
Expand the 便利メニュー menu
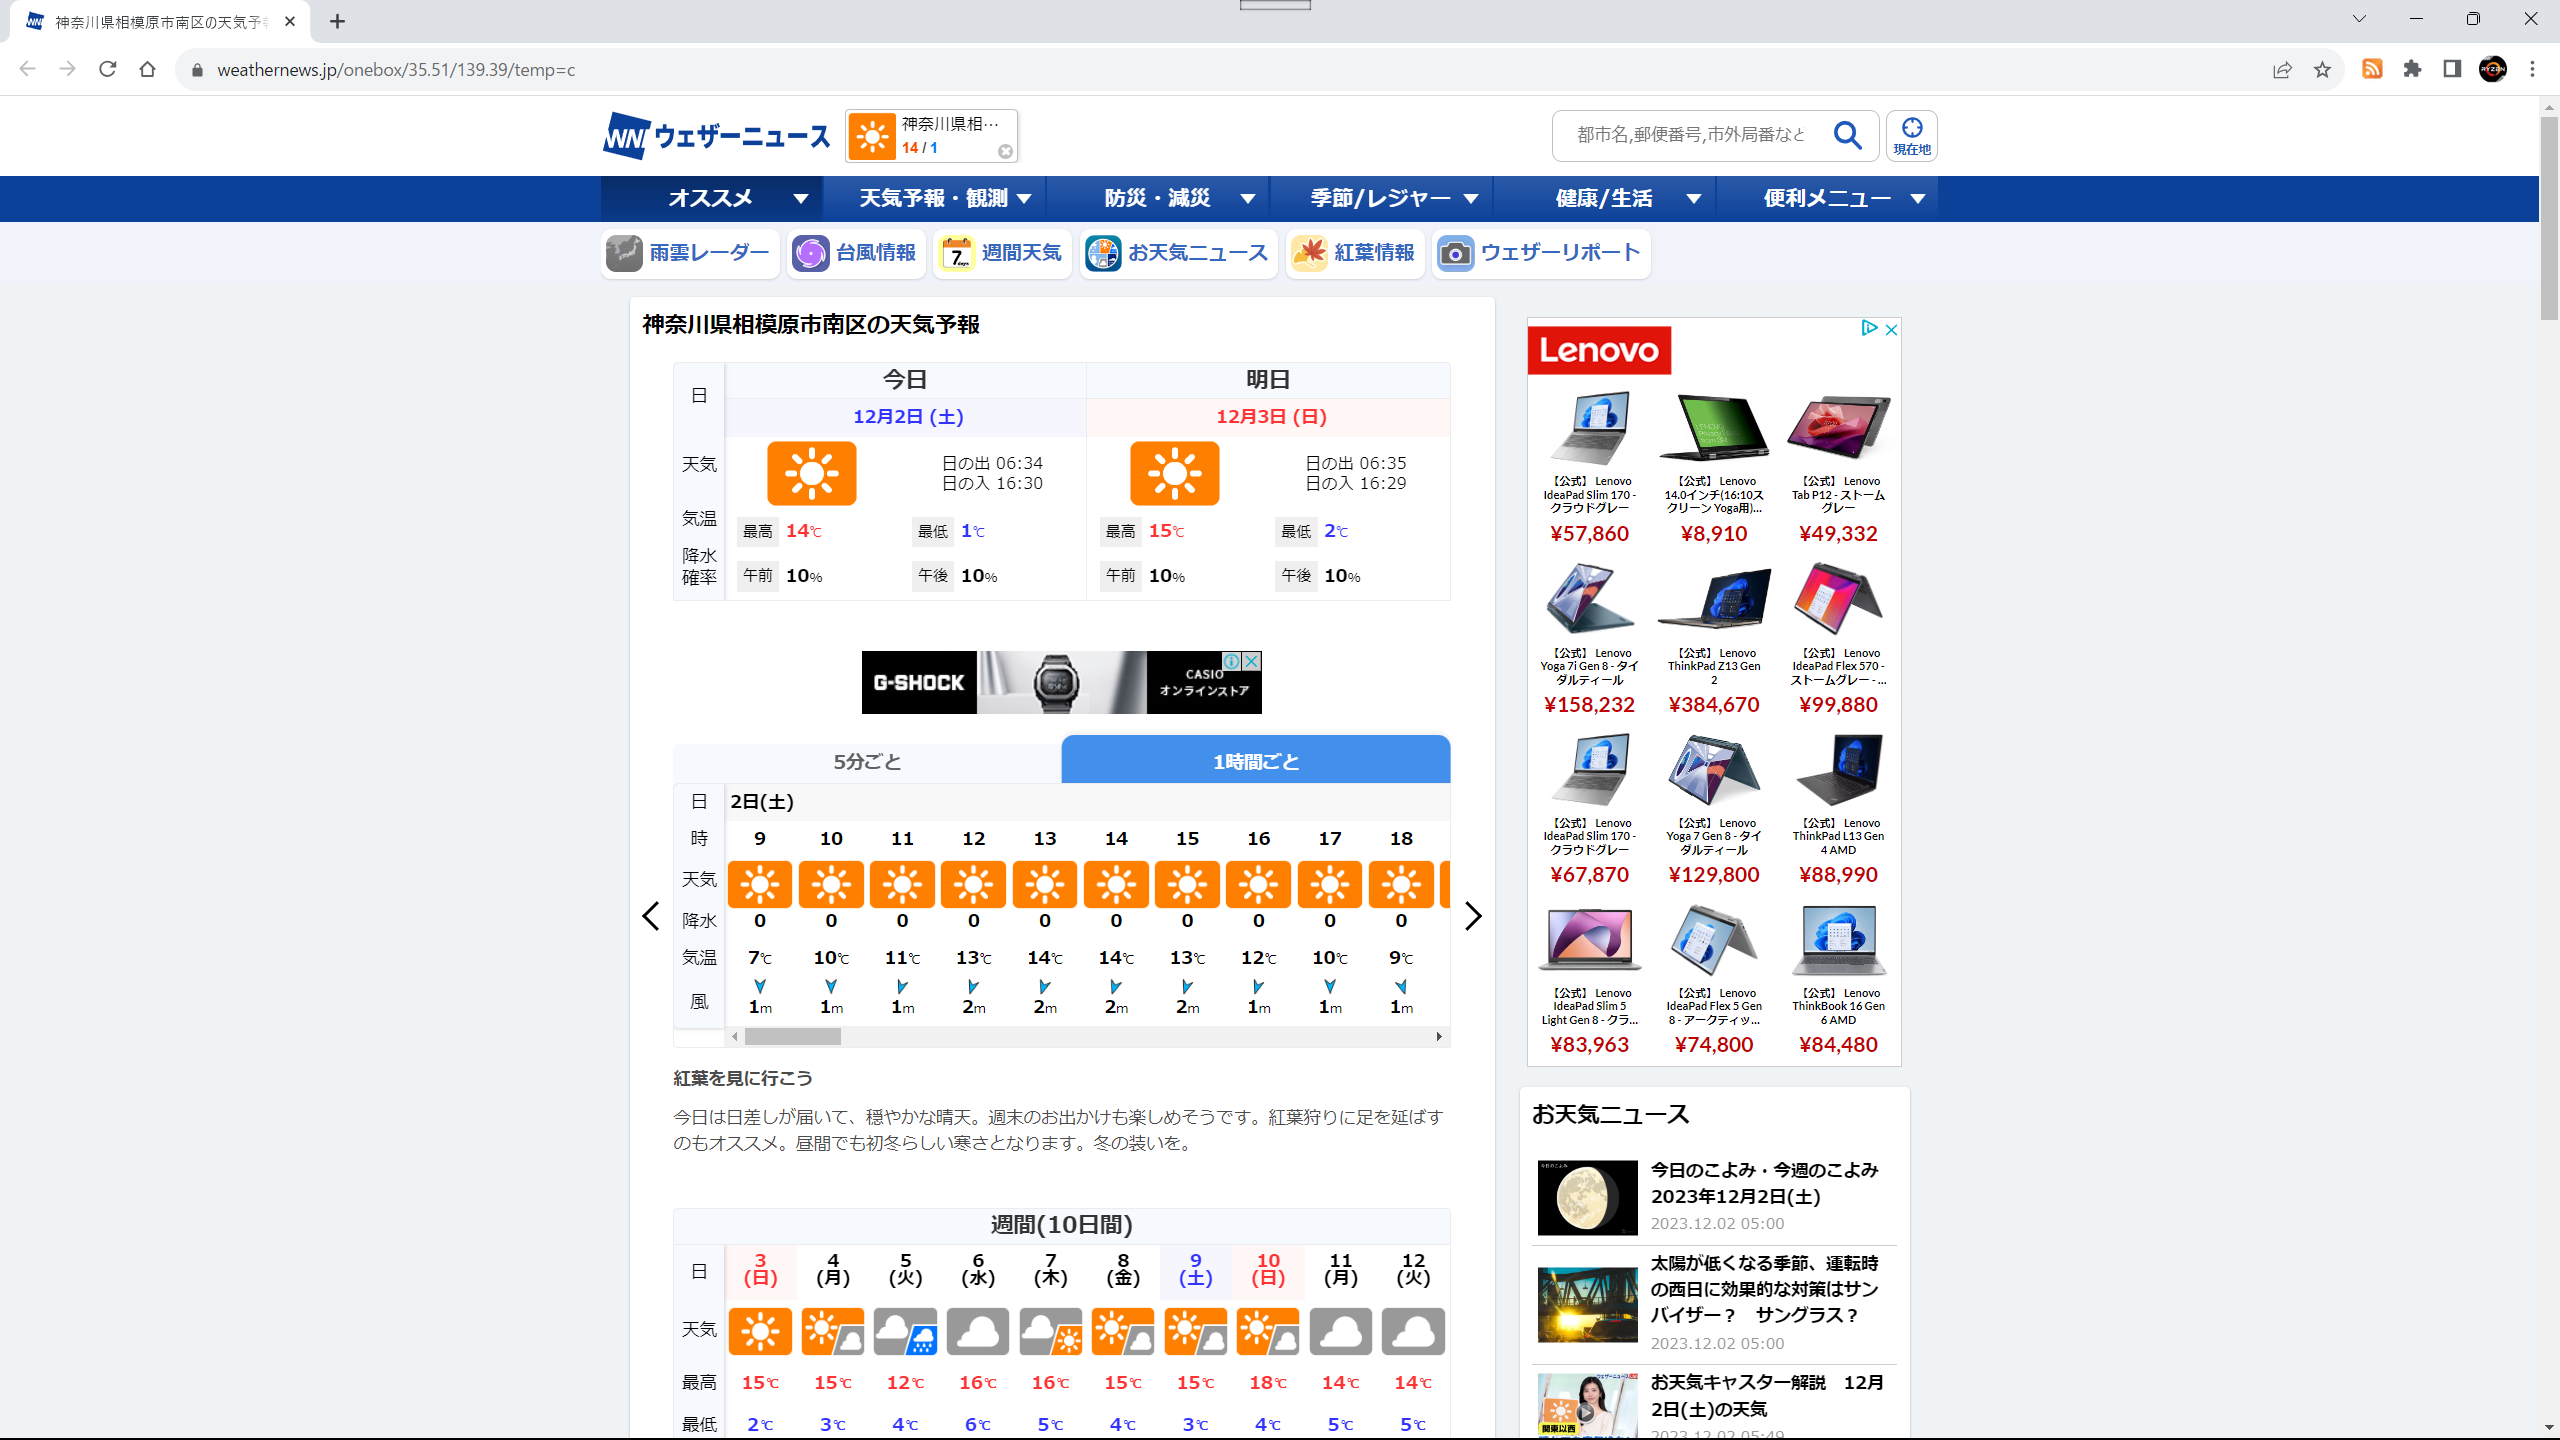[x=1827, y=198]
